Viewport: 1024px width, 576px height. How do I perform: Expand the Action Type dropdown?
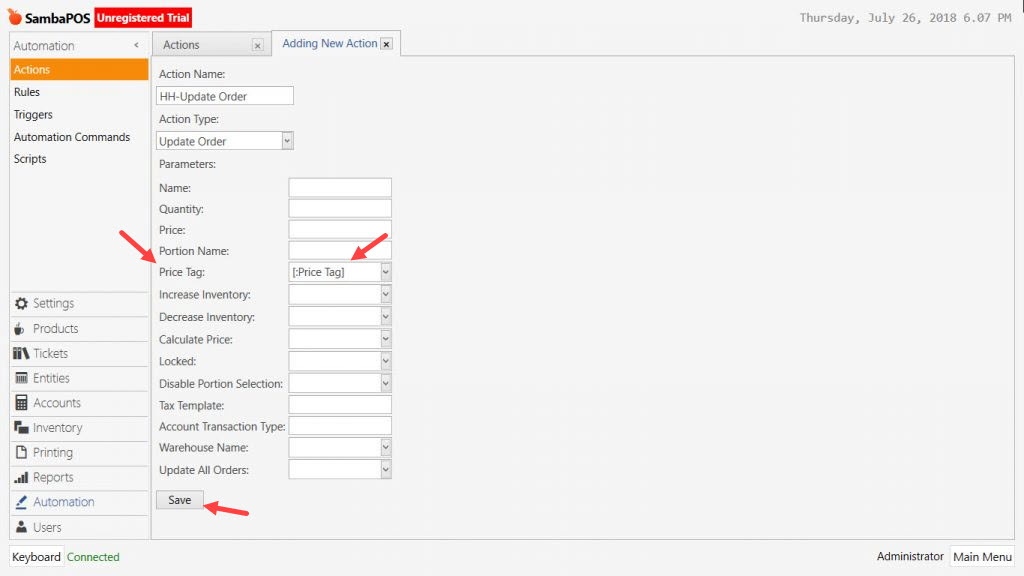287,141
